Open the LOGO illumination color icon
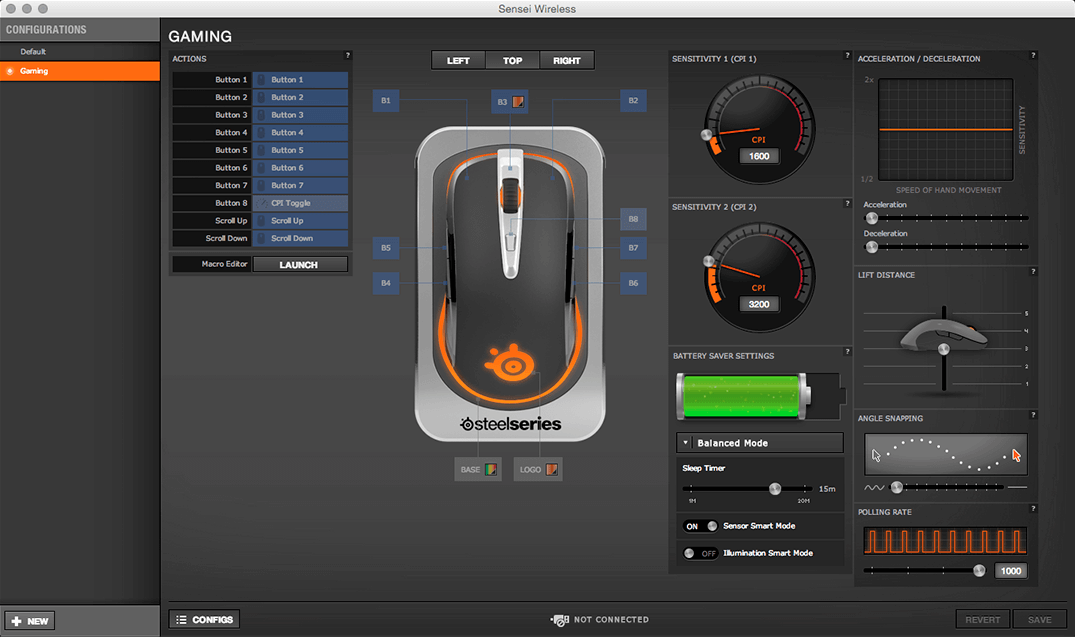The image size is (1075, 637). [x=552, y=469]
